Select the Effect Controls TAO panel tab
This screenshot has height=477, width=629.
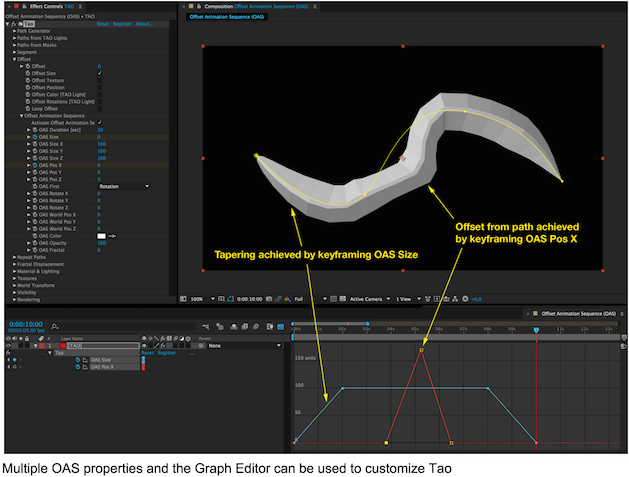pos(52,6)
